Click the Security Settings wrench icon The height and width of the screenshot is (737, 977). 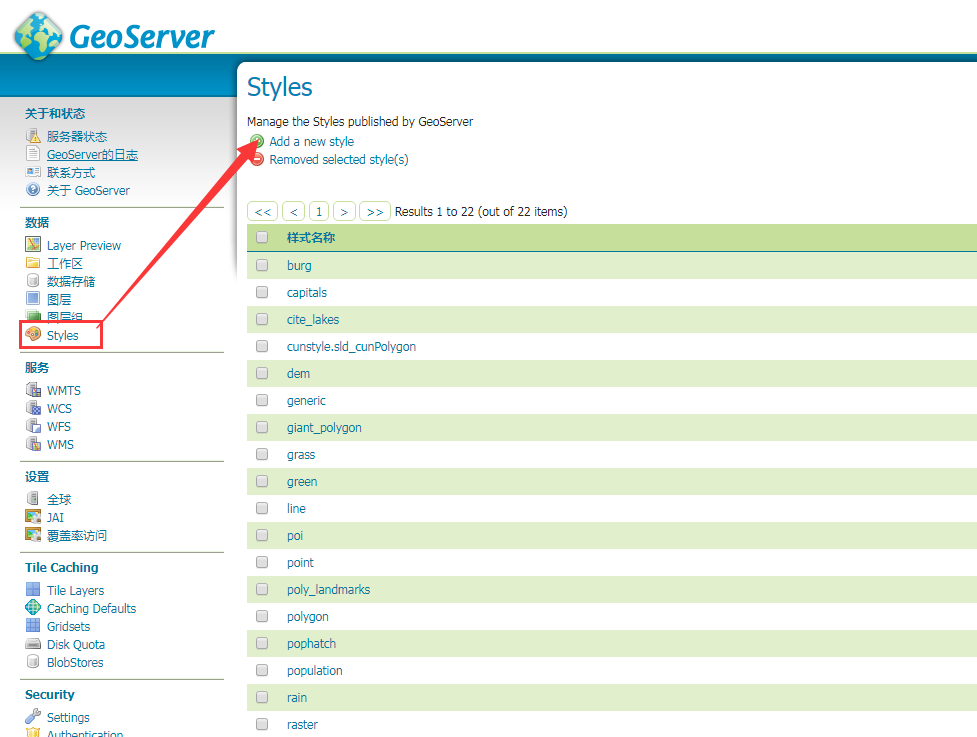[33, 716]
